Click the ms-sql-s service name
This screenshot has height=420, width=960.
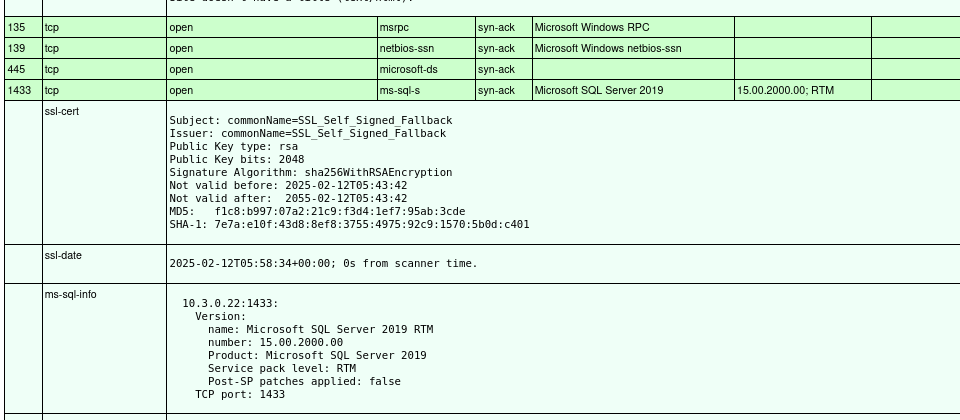tap(399, 90)
